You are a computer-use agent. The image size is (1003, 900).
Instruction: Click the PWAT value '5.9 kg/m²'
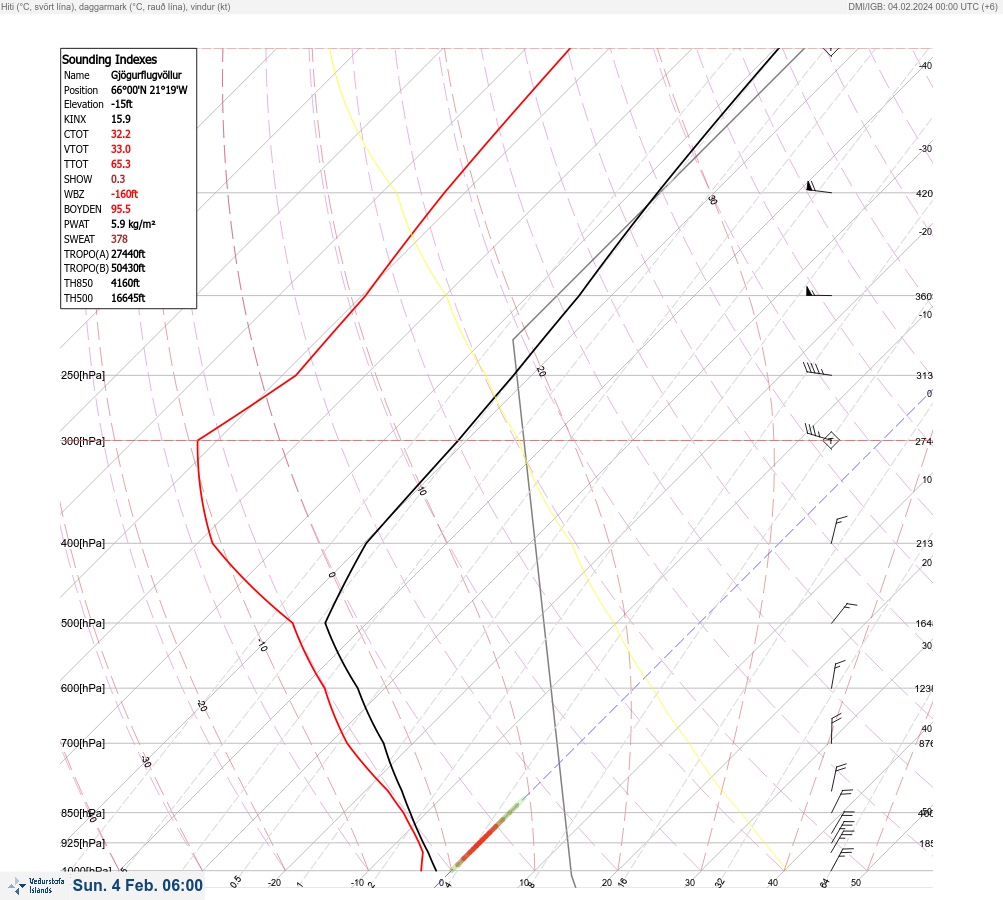133,224
